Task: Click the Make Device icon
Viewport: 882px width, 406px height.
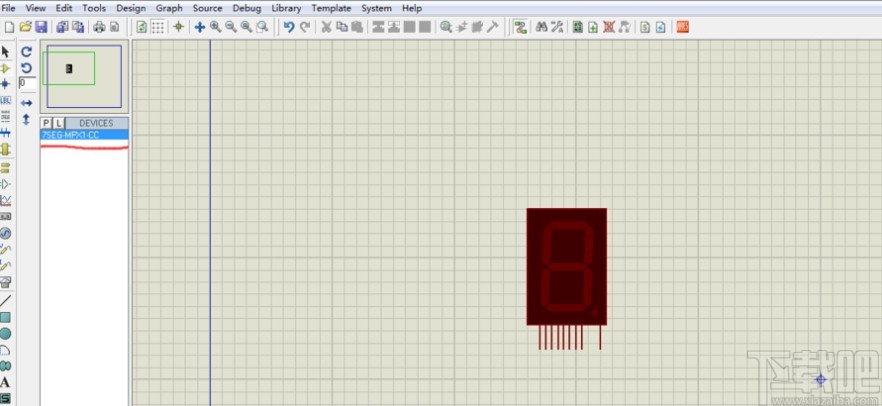Action: (462, 27)
